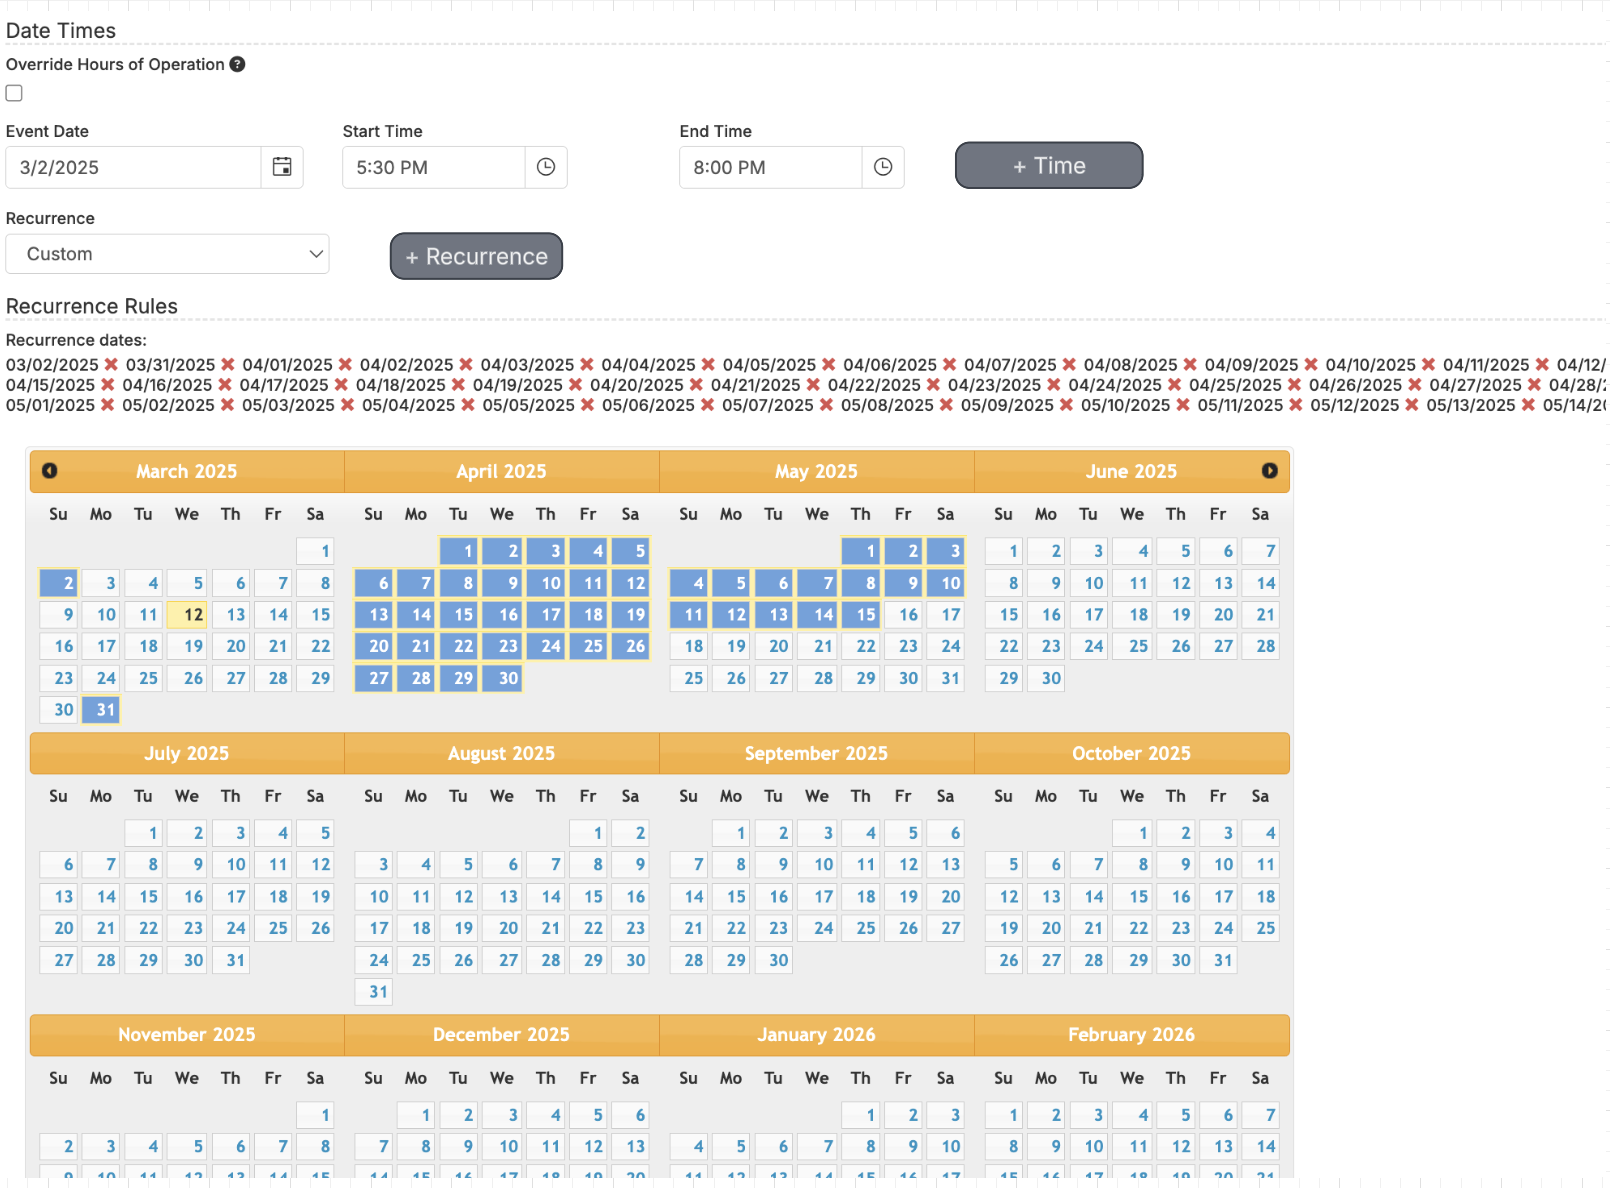The width and height of the screenshot is (1610, 1188).
Task: Go to next months in calendar
Action: pos(1270,471)
